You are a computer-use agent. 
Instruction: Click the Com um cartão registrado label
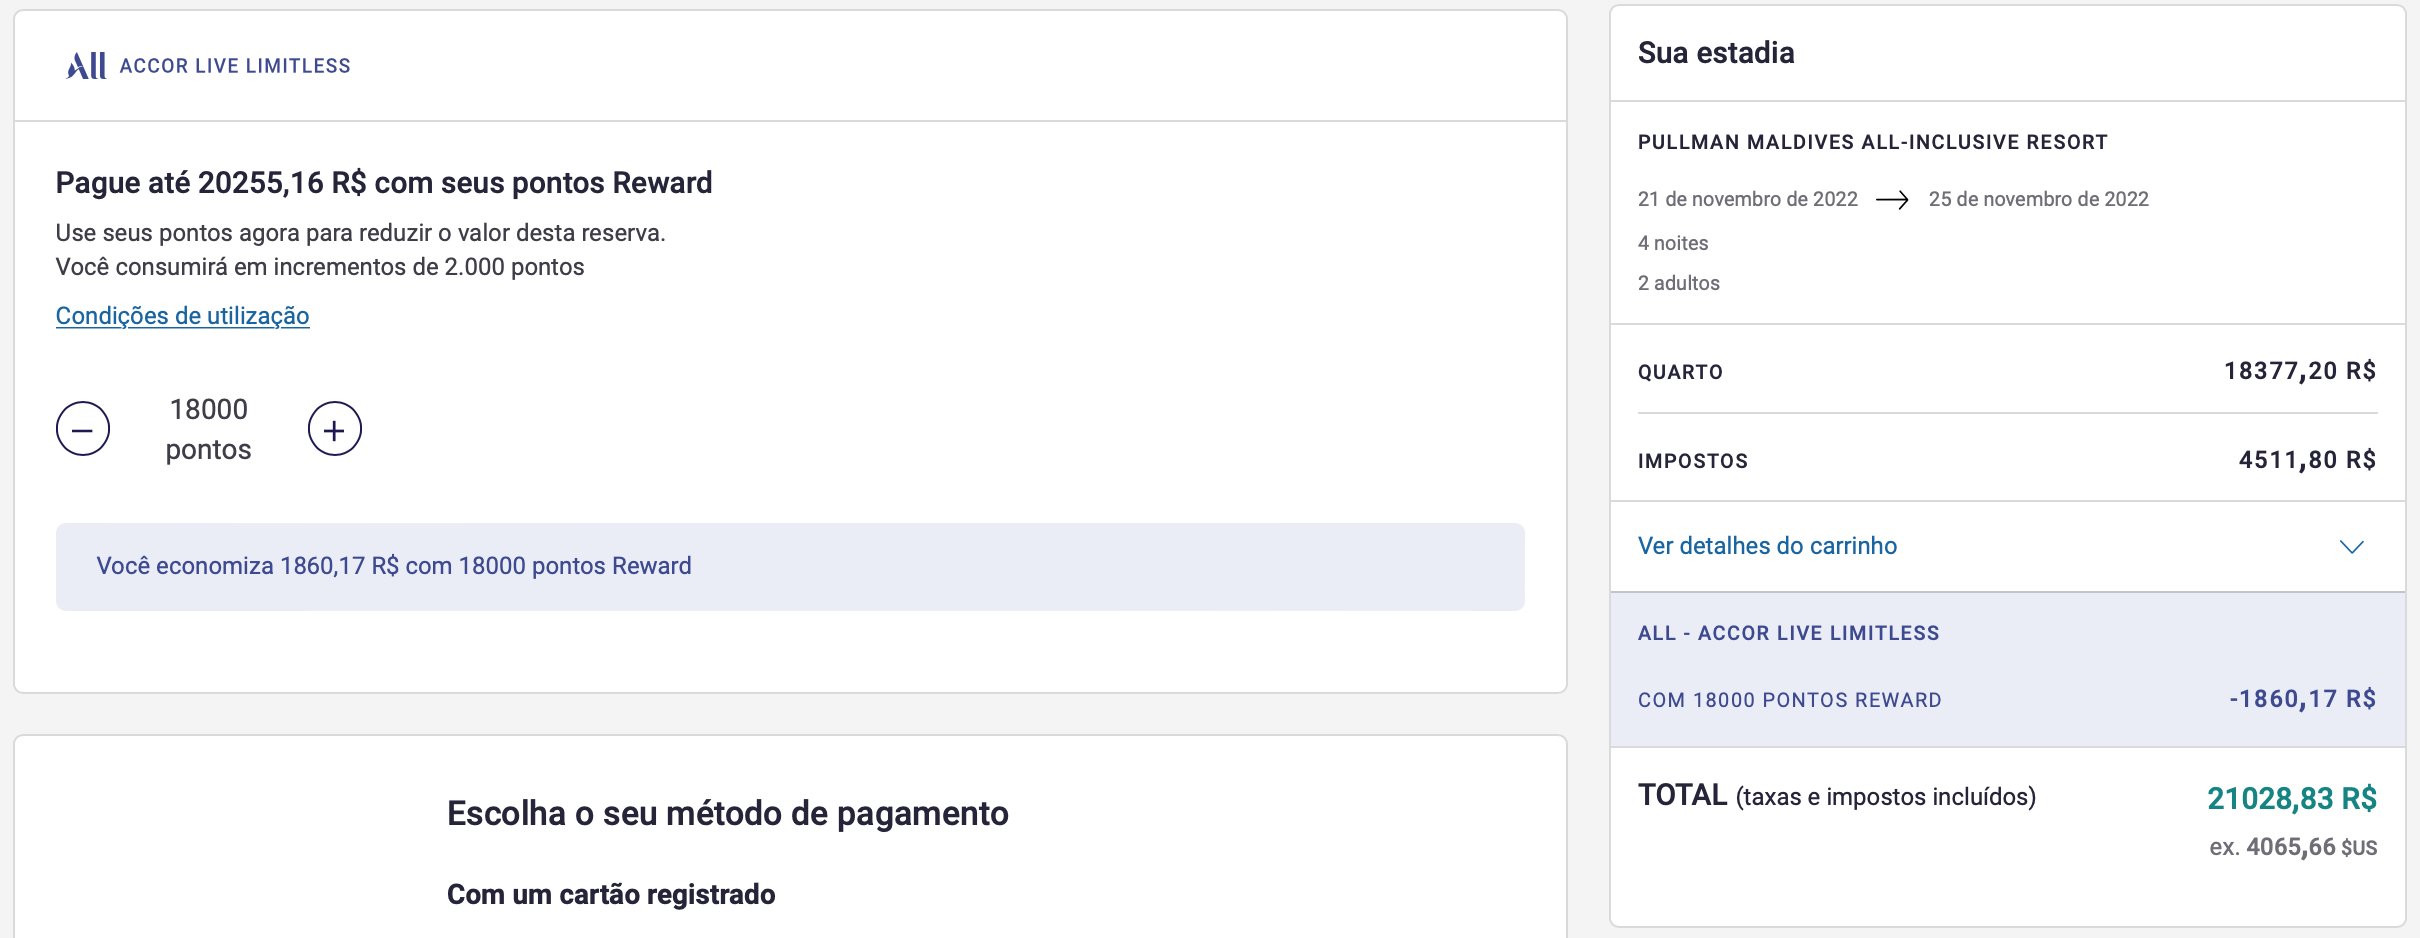coord(611,894)
